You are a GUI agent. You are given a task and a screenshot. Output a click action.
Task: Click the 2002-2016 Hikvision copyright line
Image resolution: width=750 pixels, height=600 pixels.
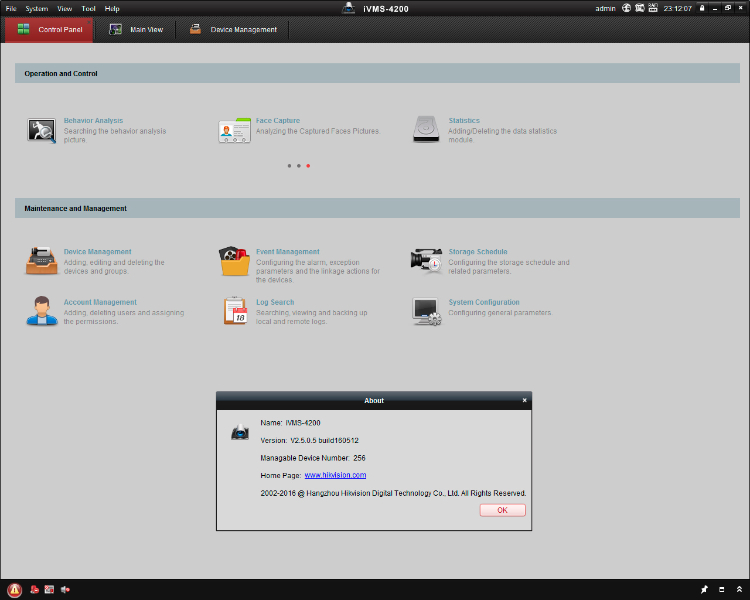click(x=393, y=493)
